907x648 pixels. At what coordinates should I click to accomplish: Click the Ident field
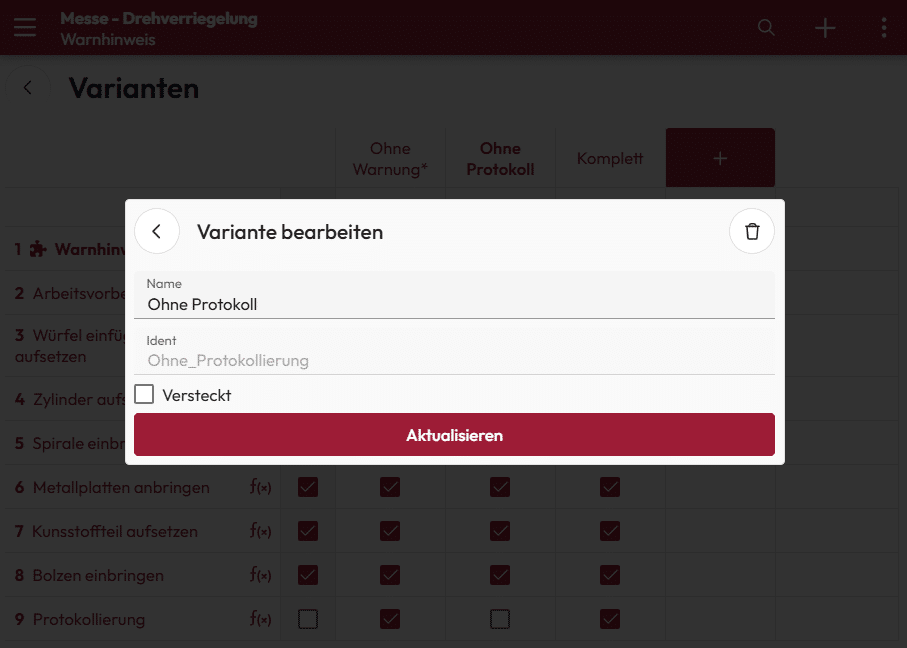pos(454,360)
